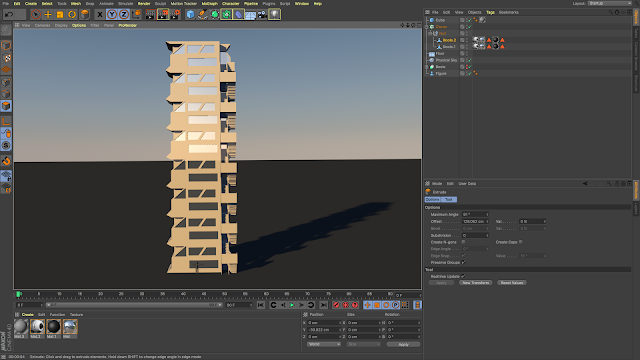
Task: Click Render View clapperboard icon
Action: [150, 14]
